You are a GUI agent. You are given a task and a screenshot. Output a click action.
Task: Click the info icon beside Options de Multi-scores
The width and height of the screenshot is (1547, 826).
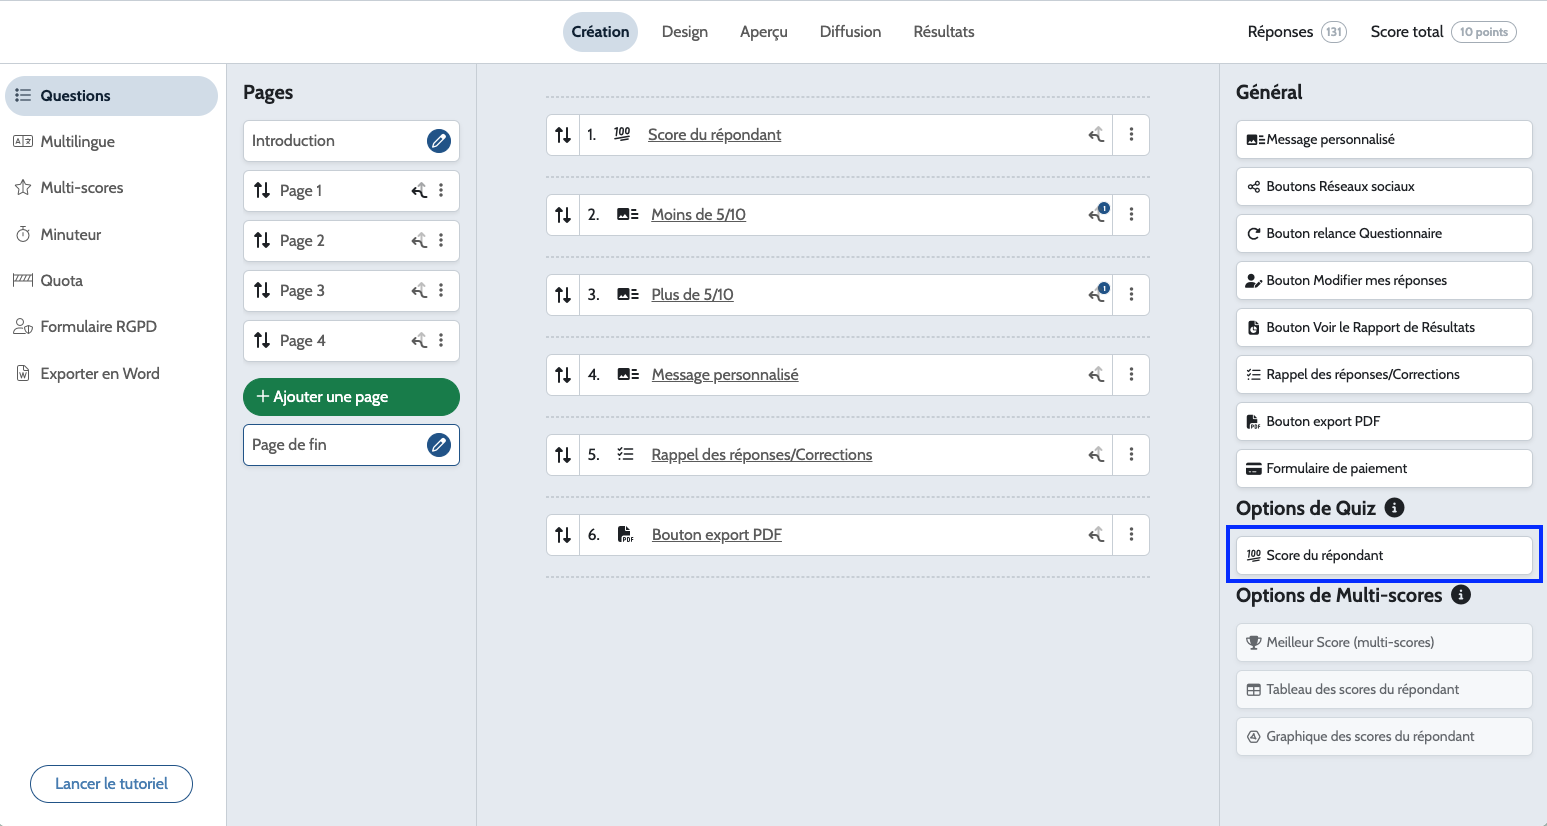[x=1460, y=595]
